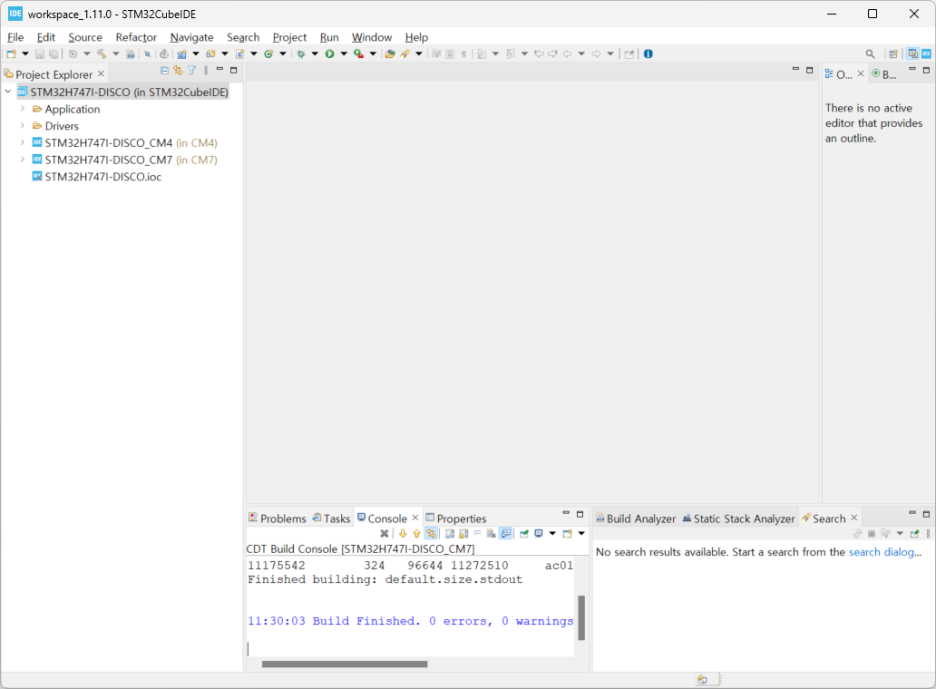Minimize the Console panel group
This screenshot has width=936, height=689.
coord(566,513)
